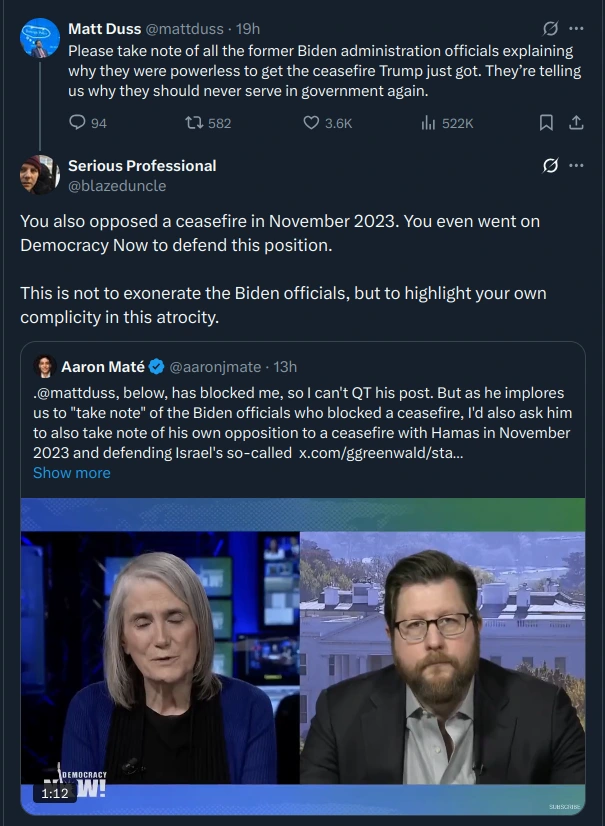
Task: Open the x.com/ggreenwald link
Action: (380, 453)
